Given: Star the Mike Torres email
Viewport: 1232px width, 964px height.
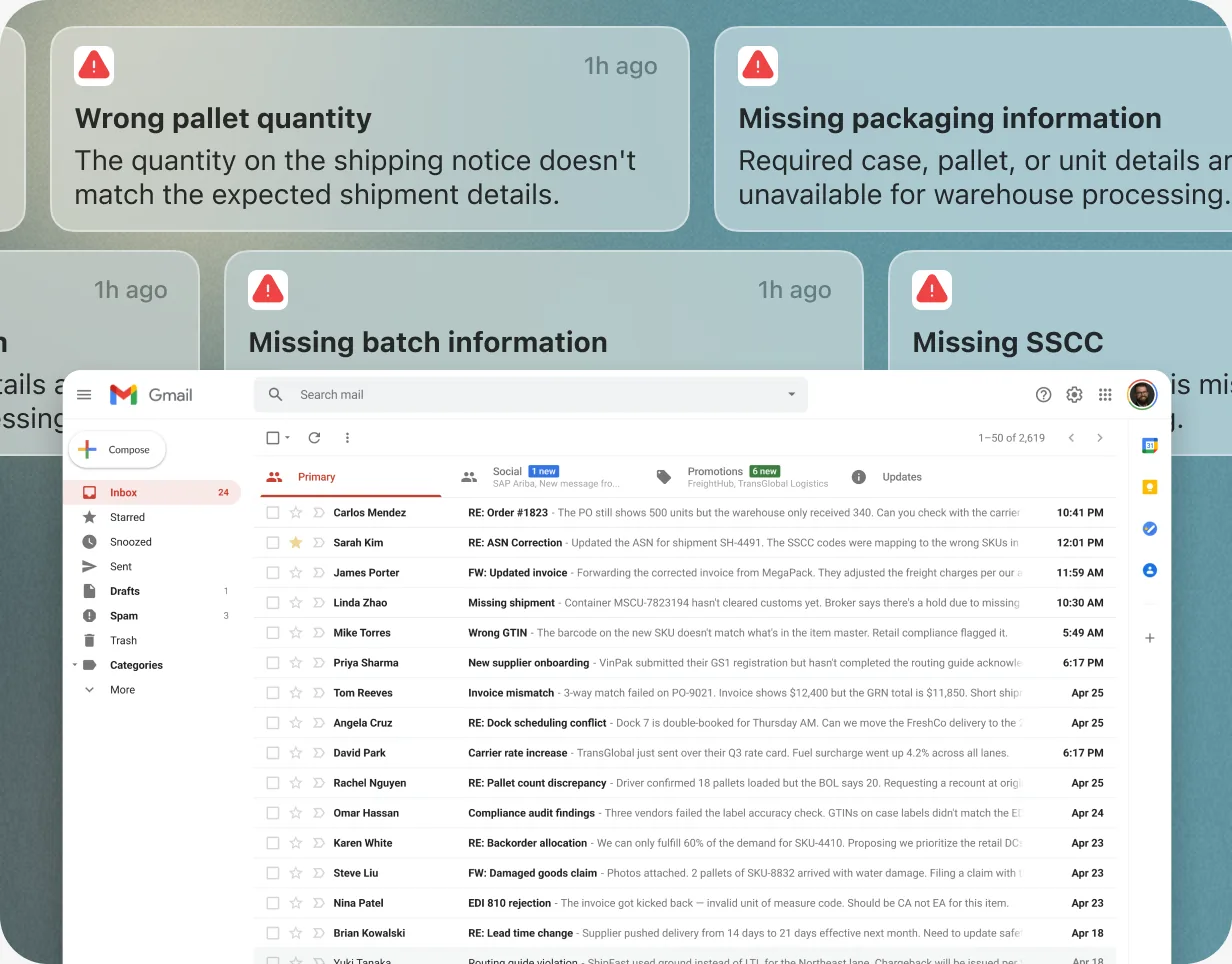Looking at the screenshot, I should click(x=295, y=633).
